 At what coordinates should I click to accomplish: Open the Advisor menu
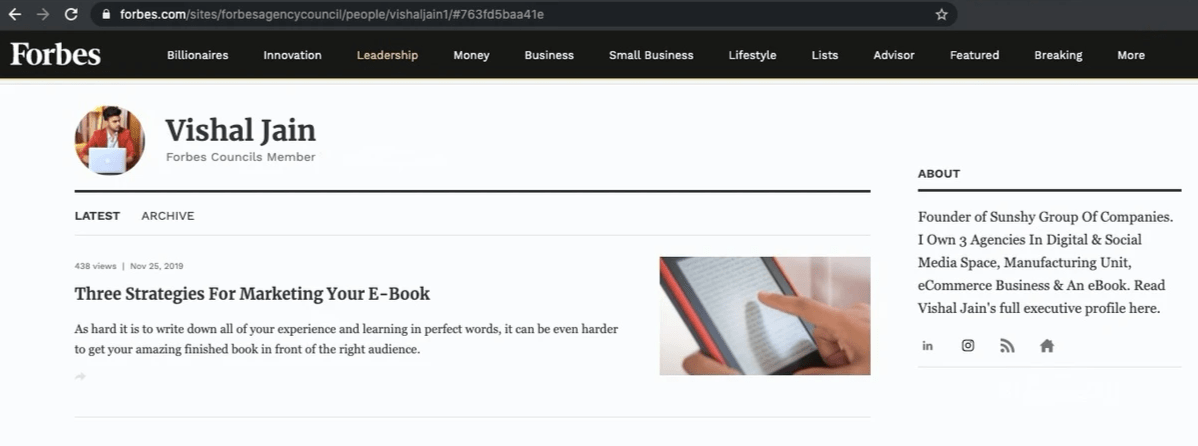[x=894, y=55]
